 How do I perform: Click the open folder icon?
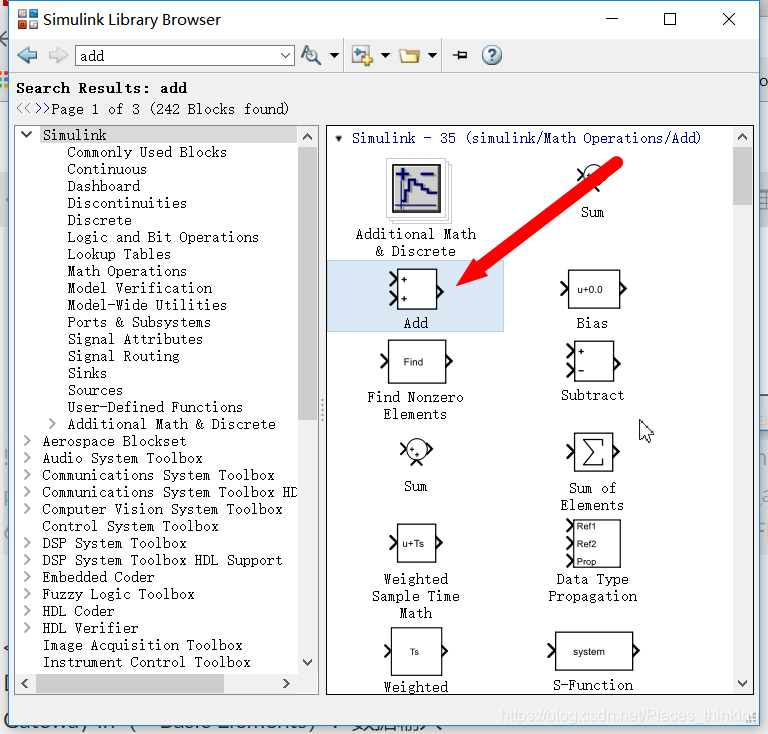409,56
